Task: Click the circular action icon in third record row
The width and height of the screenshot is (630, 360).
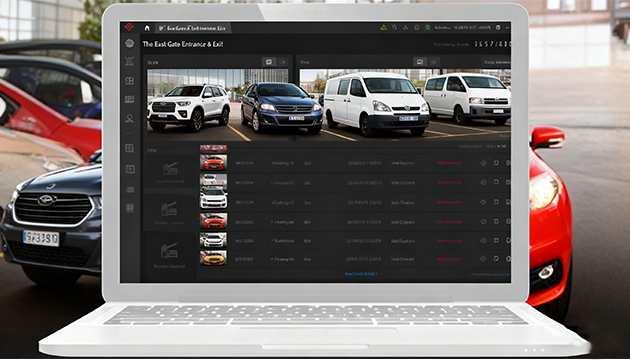Action: point(483,202)
